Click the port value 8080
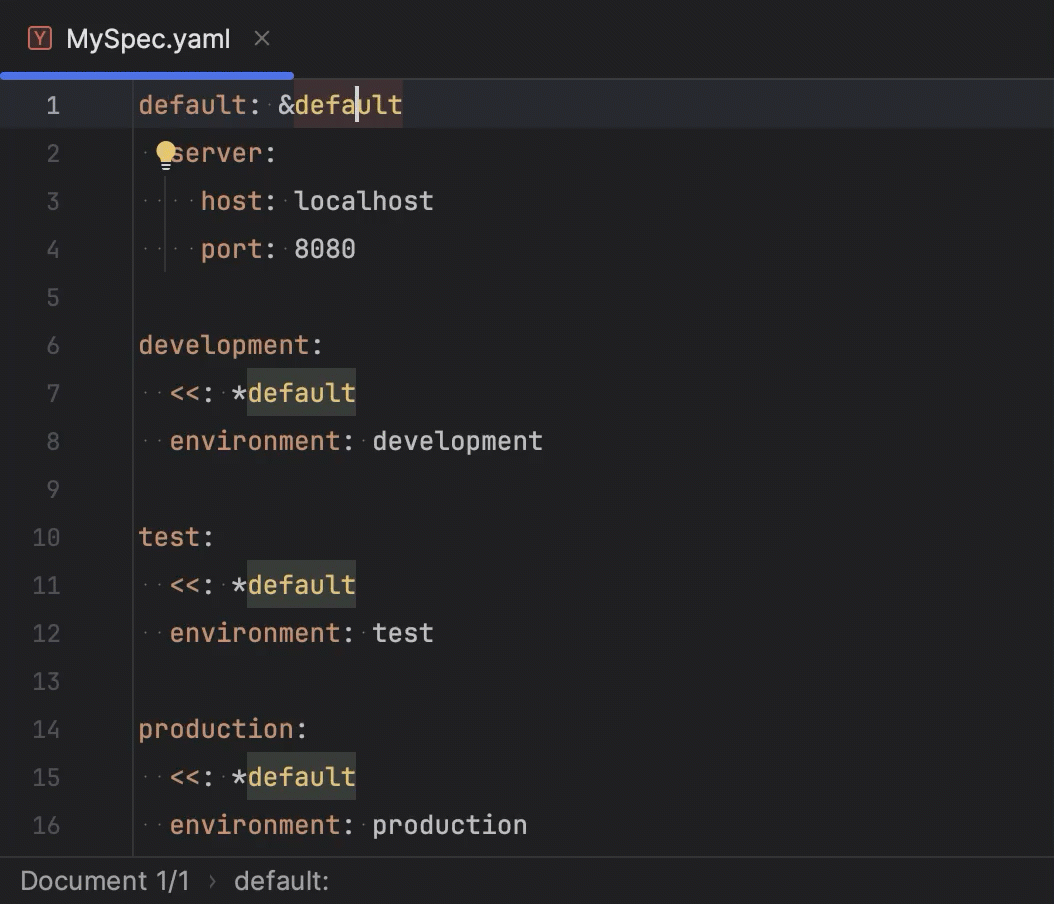 324,248
